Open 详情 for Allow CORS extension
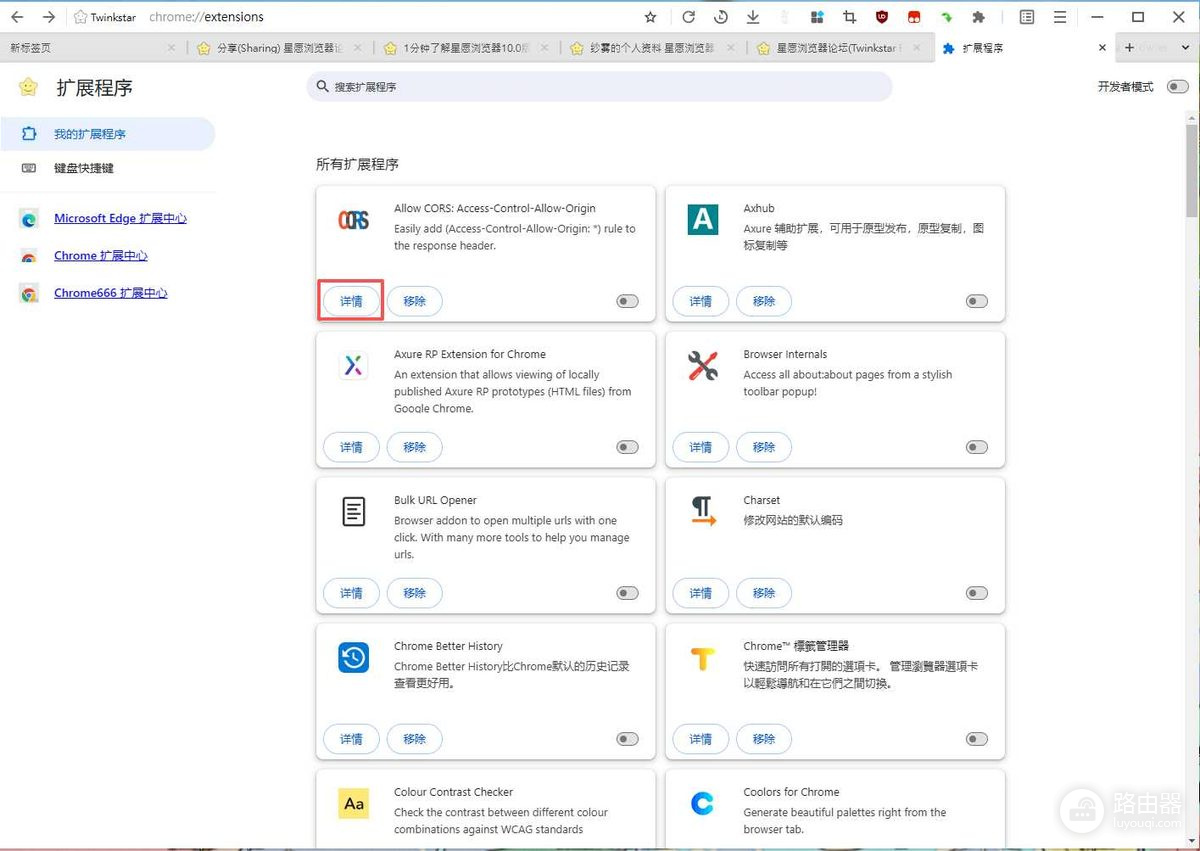The image size is (1200, 851). [x=351, y=301]
